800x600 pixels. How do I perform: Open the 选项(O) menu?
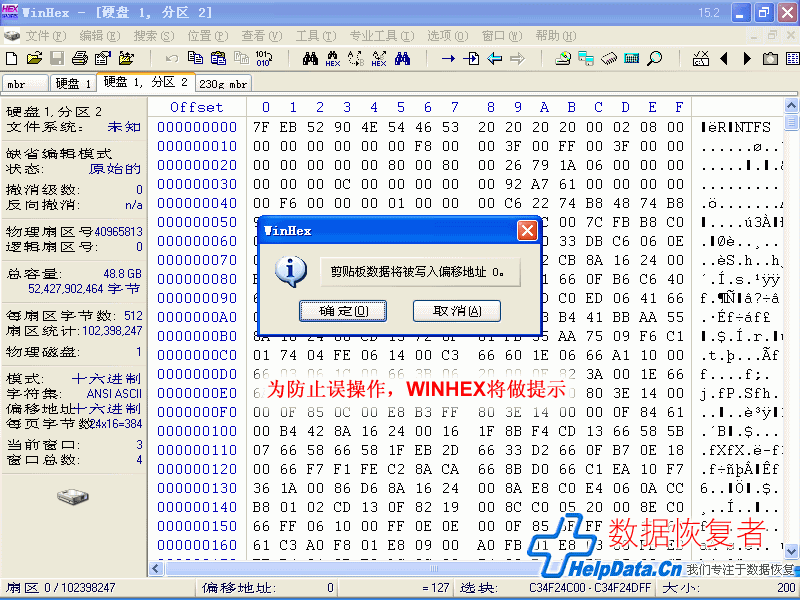pyautogui.click(x=447, y=36)
